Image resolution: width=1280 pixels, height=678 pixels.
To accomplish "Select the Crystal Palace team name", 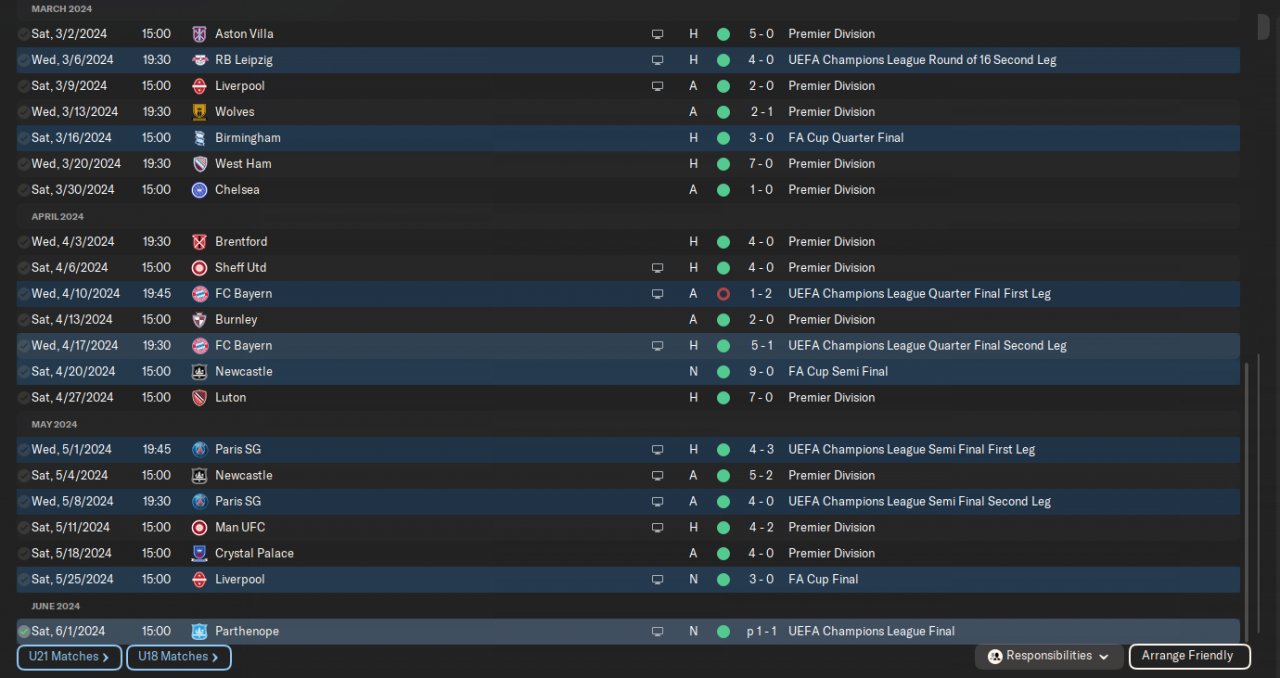I will coord(254,554).
